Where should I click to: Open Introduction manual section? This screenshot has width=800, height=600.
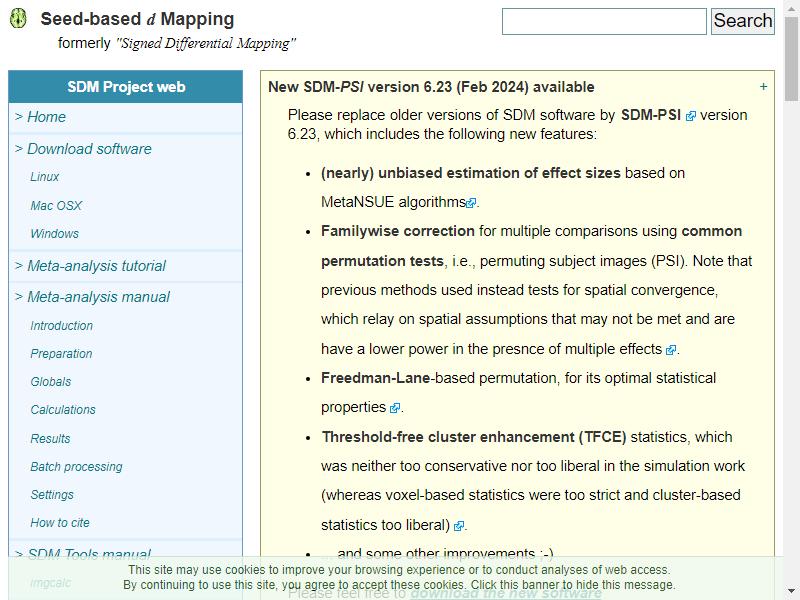(62, 326)
